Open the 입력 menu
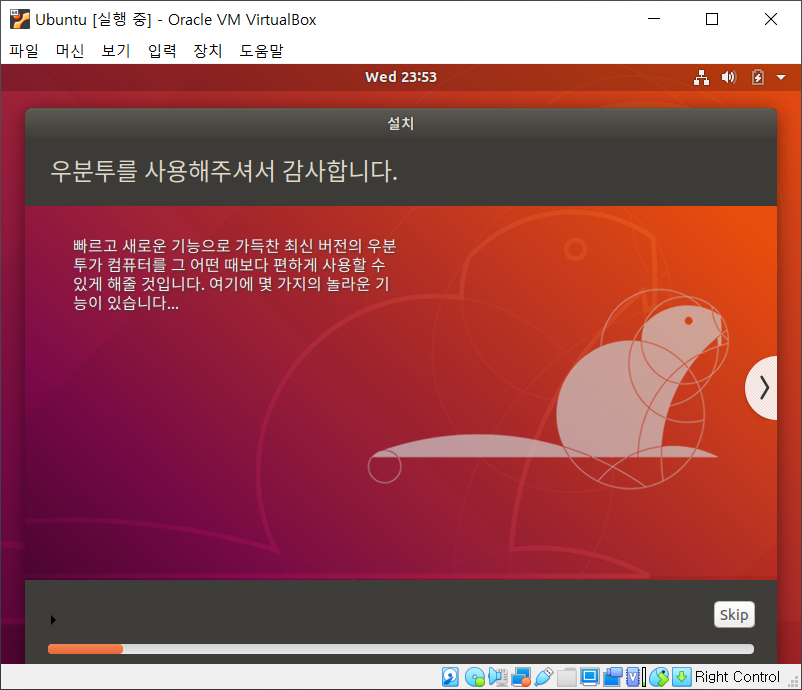Viewport: 802px width, 690px height. pos(162,51)
